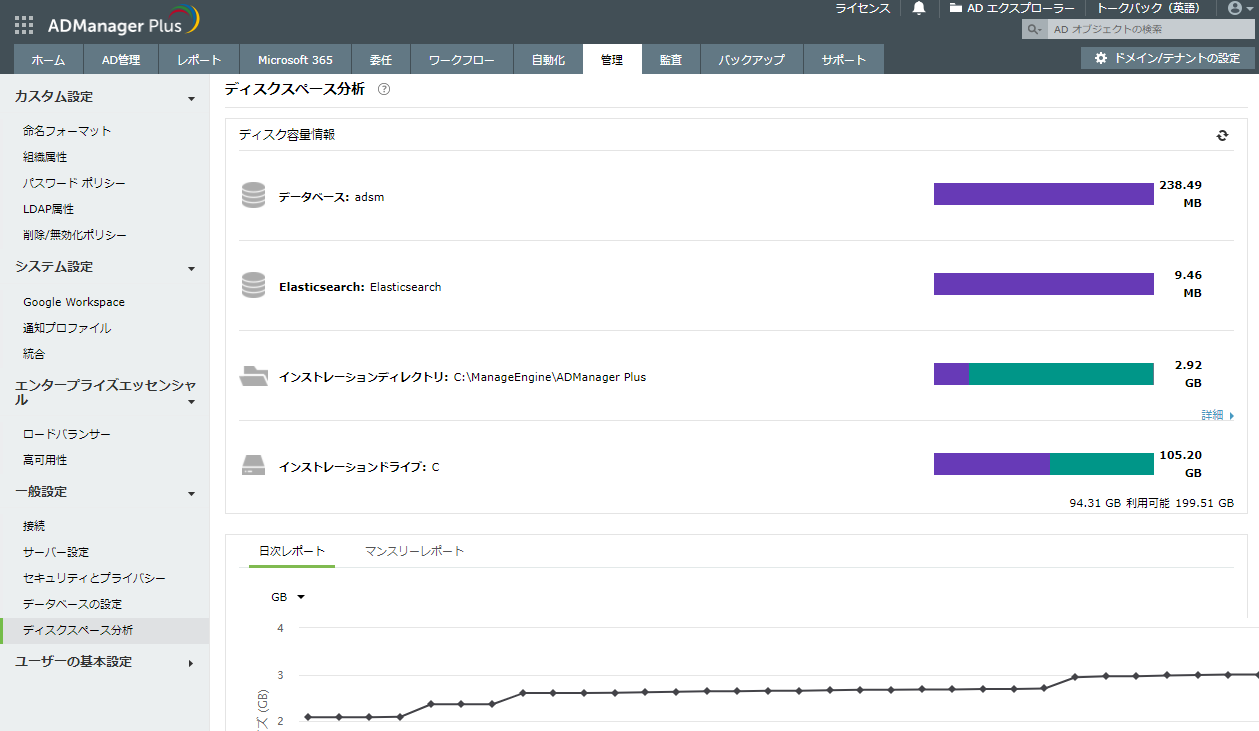Switch to the マンスリーレポート tab

click(x=414, y=551)
